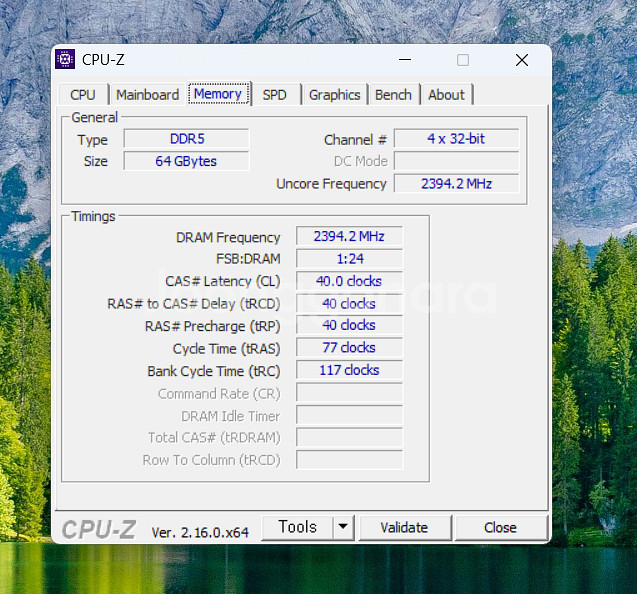
Task: Close the CPU-Z window with the X
Action: coord(521,60)
